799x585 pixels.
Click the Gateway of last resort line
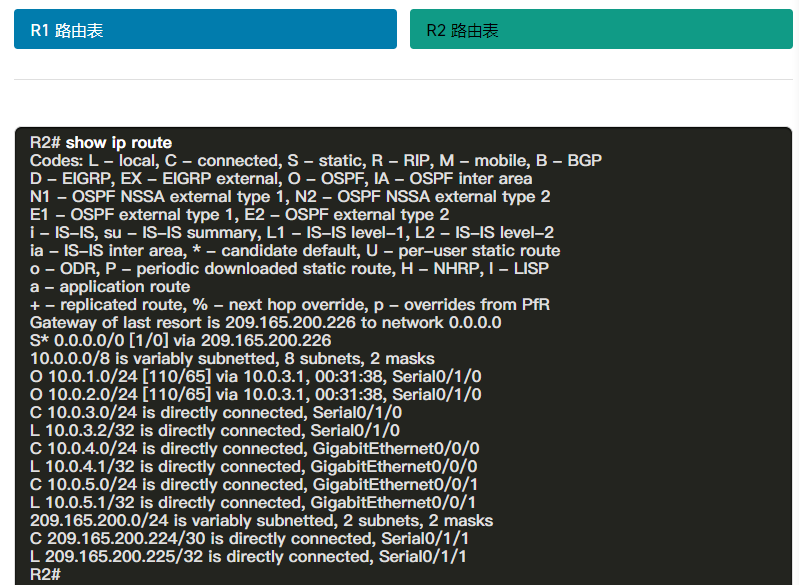pyautogui.click(x=265, y=323)
